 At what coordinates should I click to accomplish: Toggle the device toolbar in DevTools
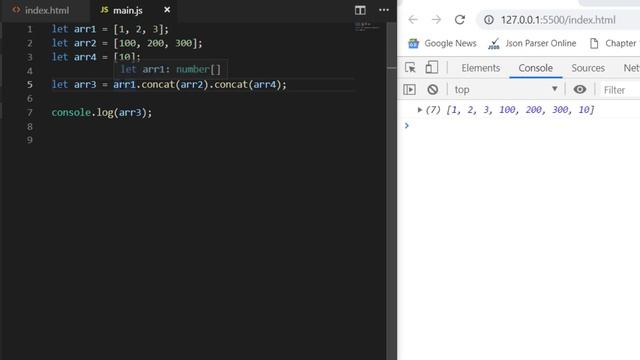(x=431, y=68)
